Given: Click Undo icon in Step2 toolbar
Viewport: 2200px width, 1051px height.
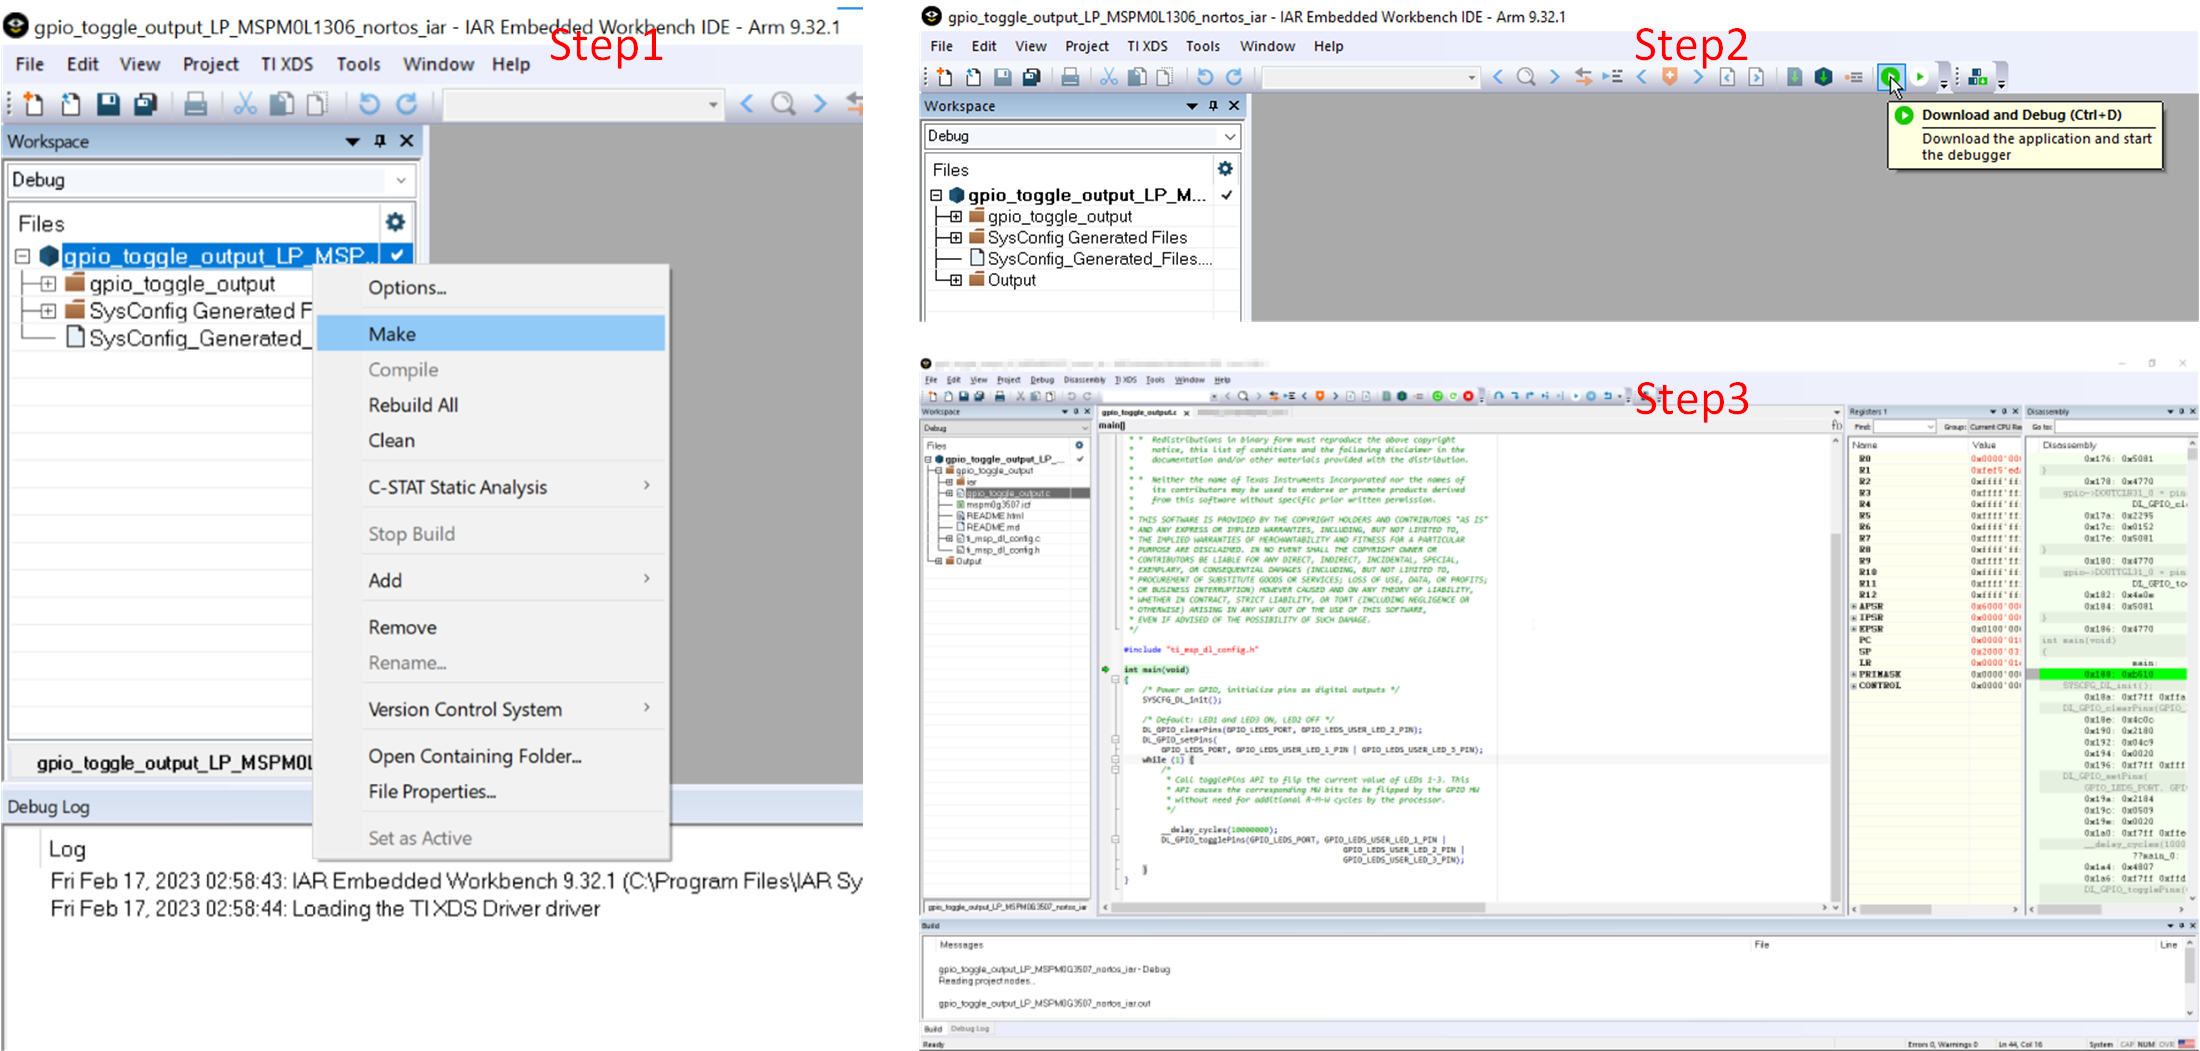Looking at the screenshot, I should pos(1205,77).
